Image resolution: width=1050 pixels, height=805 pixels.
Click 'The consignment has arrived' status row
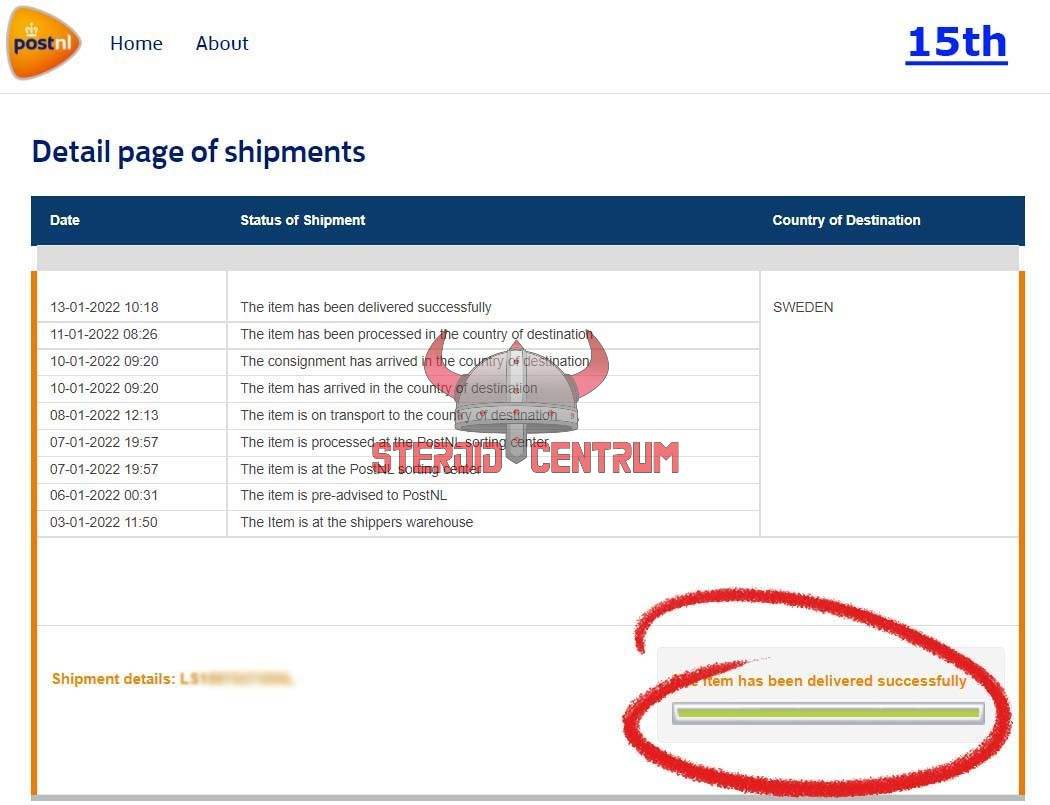[415, 361]
